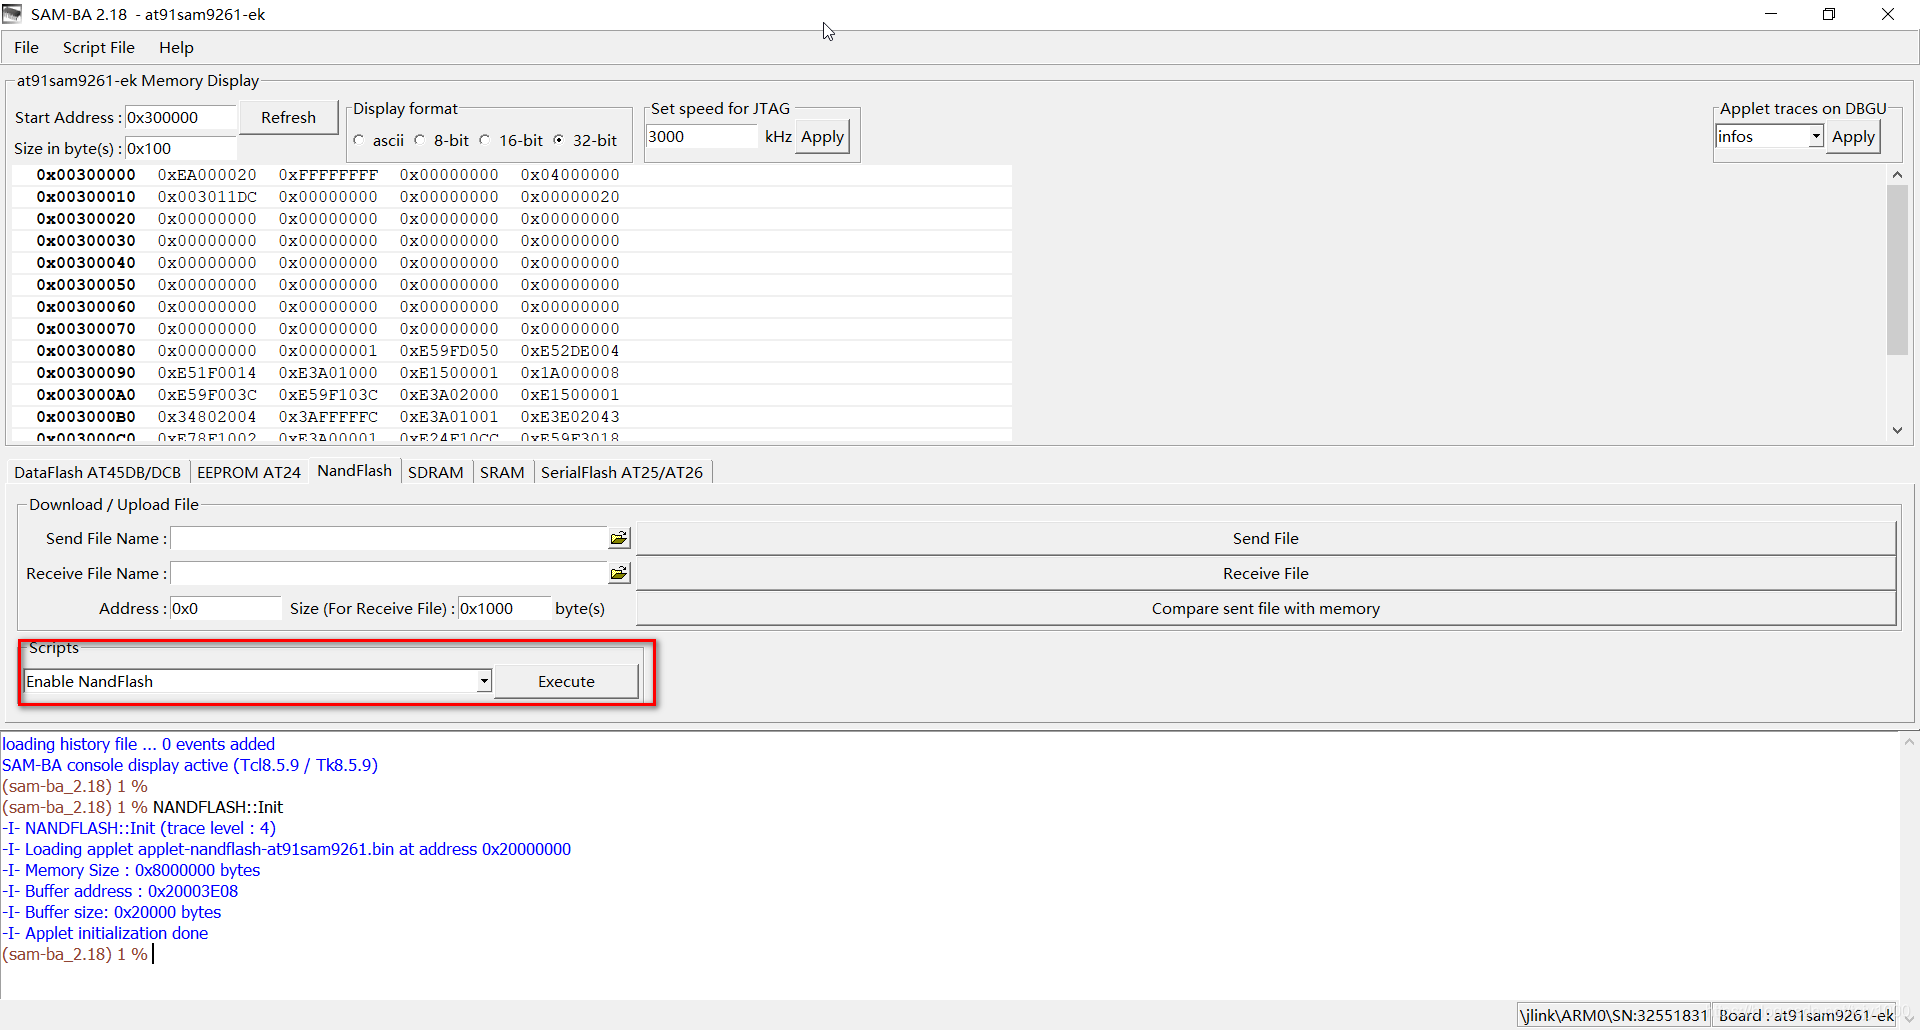Select 8-bit display format

tap(420, 140)
